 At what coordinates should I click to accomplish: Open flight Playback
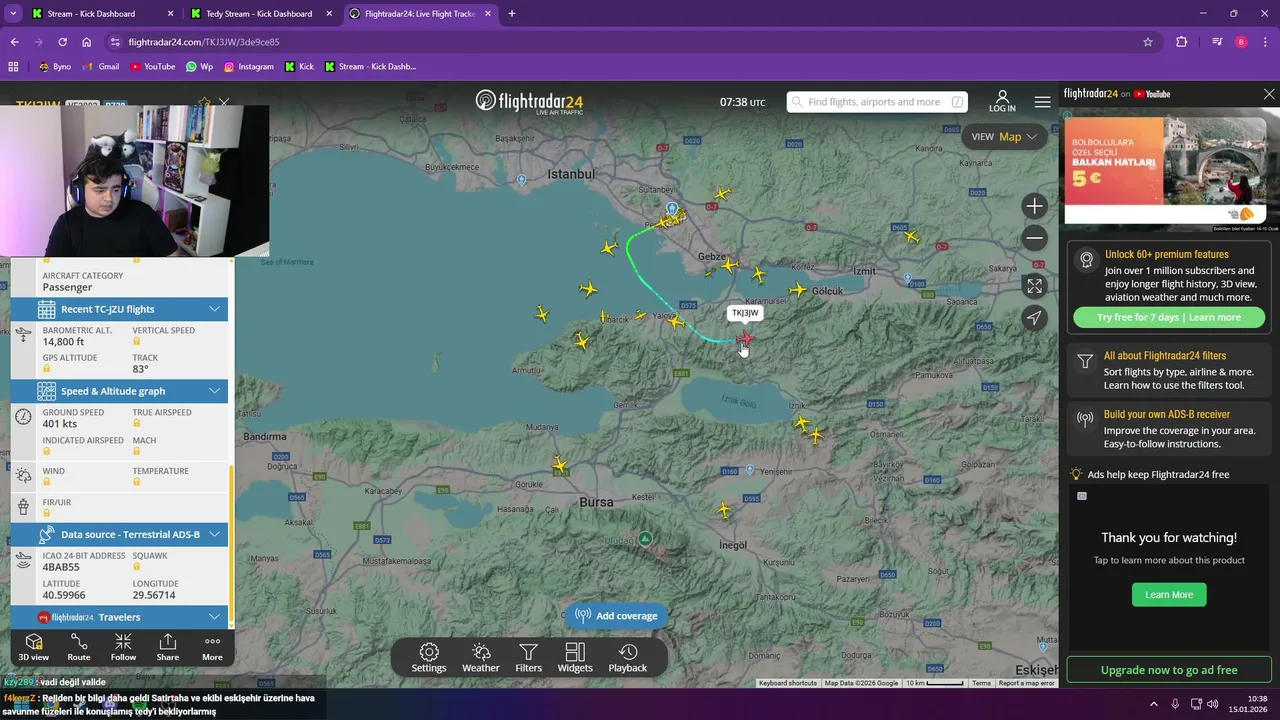pos(628,658)
